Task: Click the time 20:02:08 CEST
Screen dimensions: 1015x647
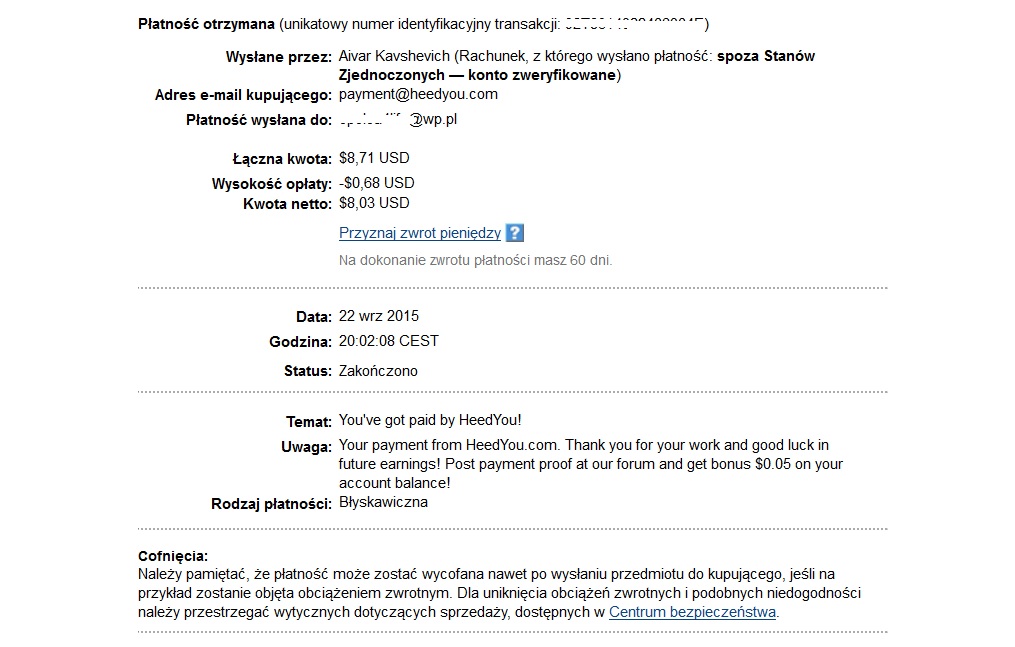Action: tap(388, 341)
